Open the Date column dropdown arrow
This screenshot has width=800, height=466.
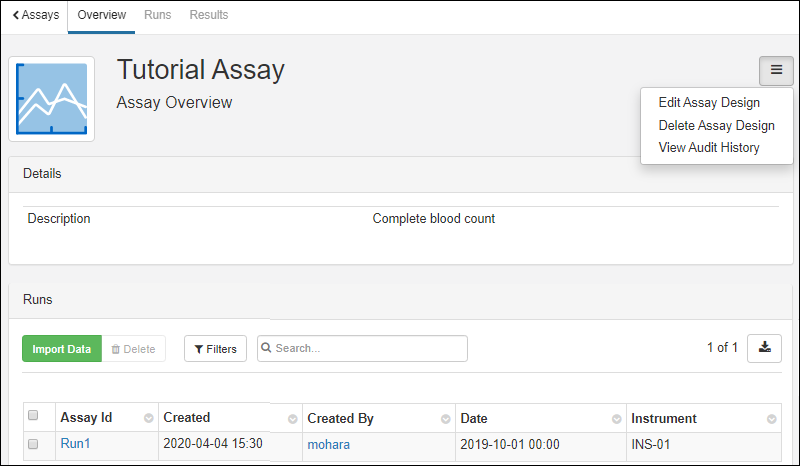[x=613, y=419]
